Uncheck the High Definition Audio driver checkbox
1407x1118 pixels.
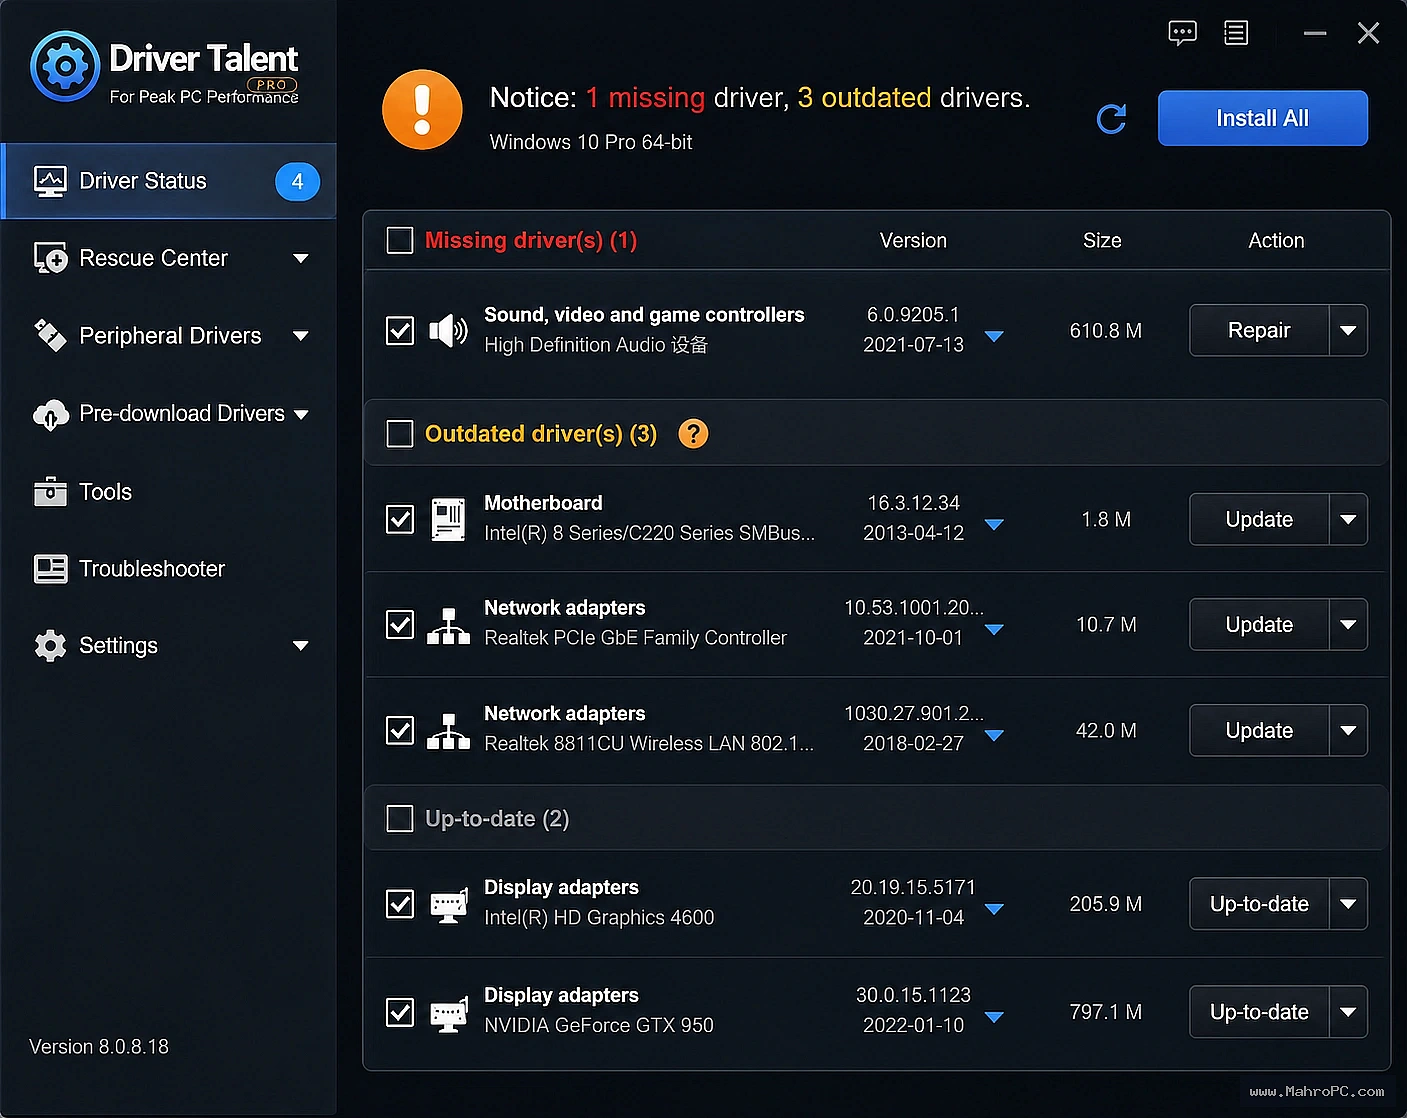click(400, 330)
